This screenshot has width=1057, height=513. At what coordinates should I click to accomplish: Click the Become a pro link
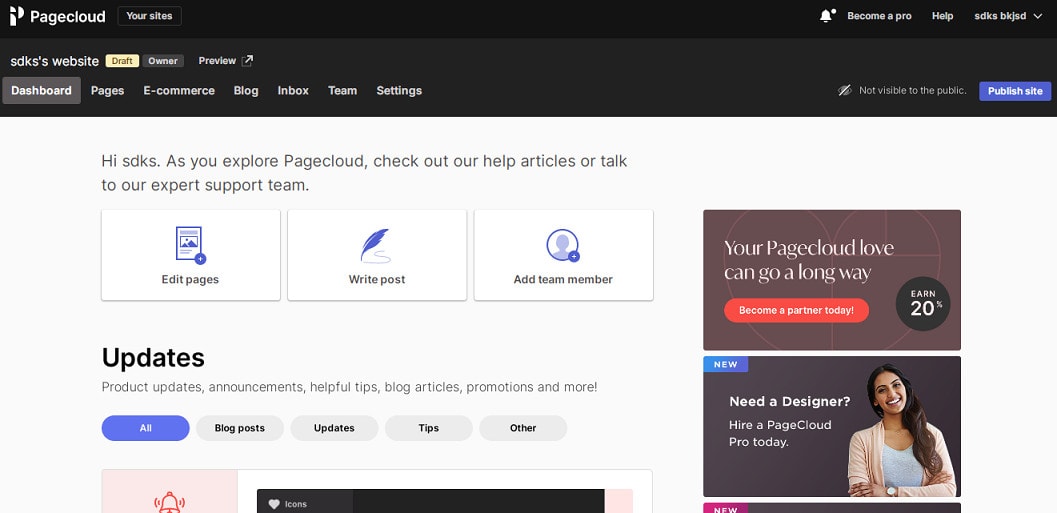(879, 16)
